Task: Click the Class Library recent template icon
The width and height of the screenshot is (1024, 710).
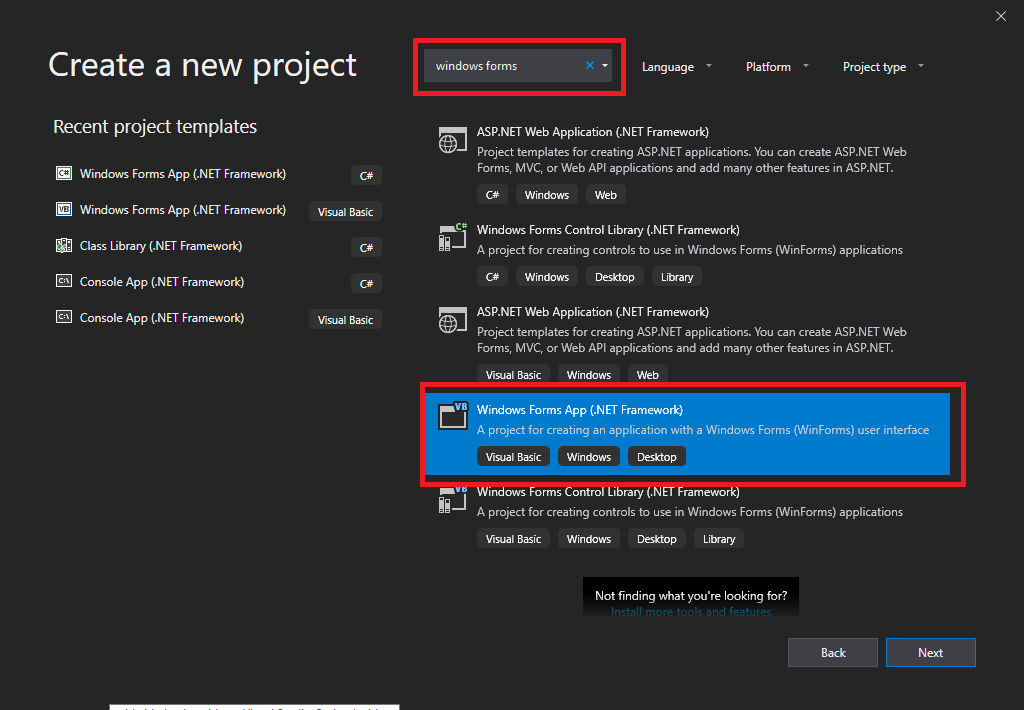Action: coord(63,245)
